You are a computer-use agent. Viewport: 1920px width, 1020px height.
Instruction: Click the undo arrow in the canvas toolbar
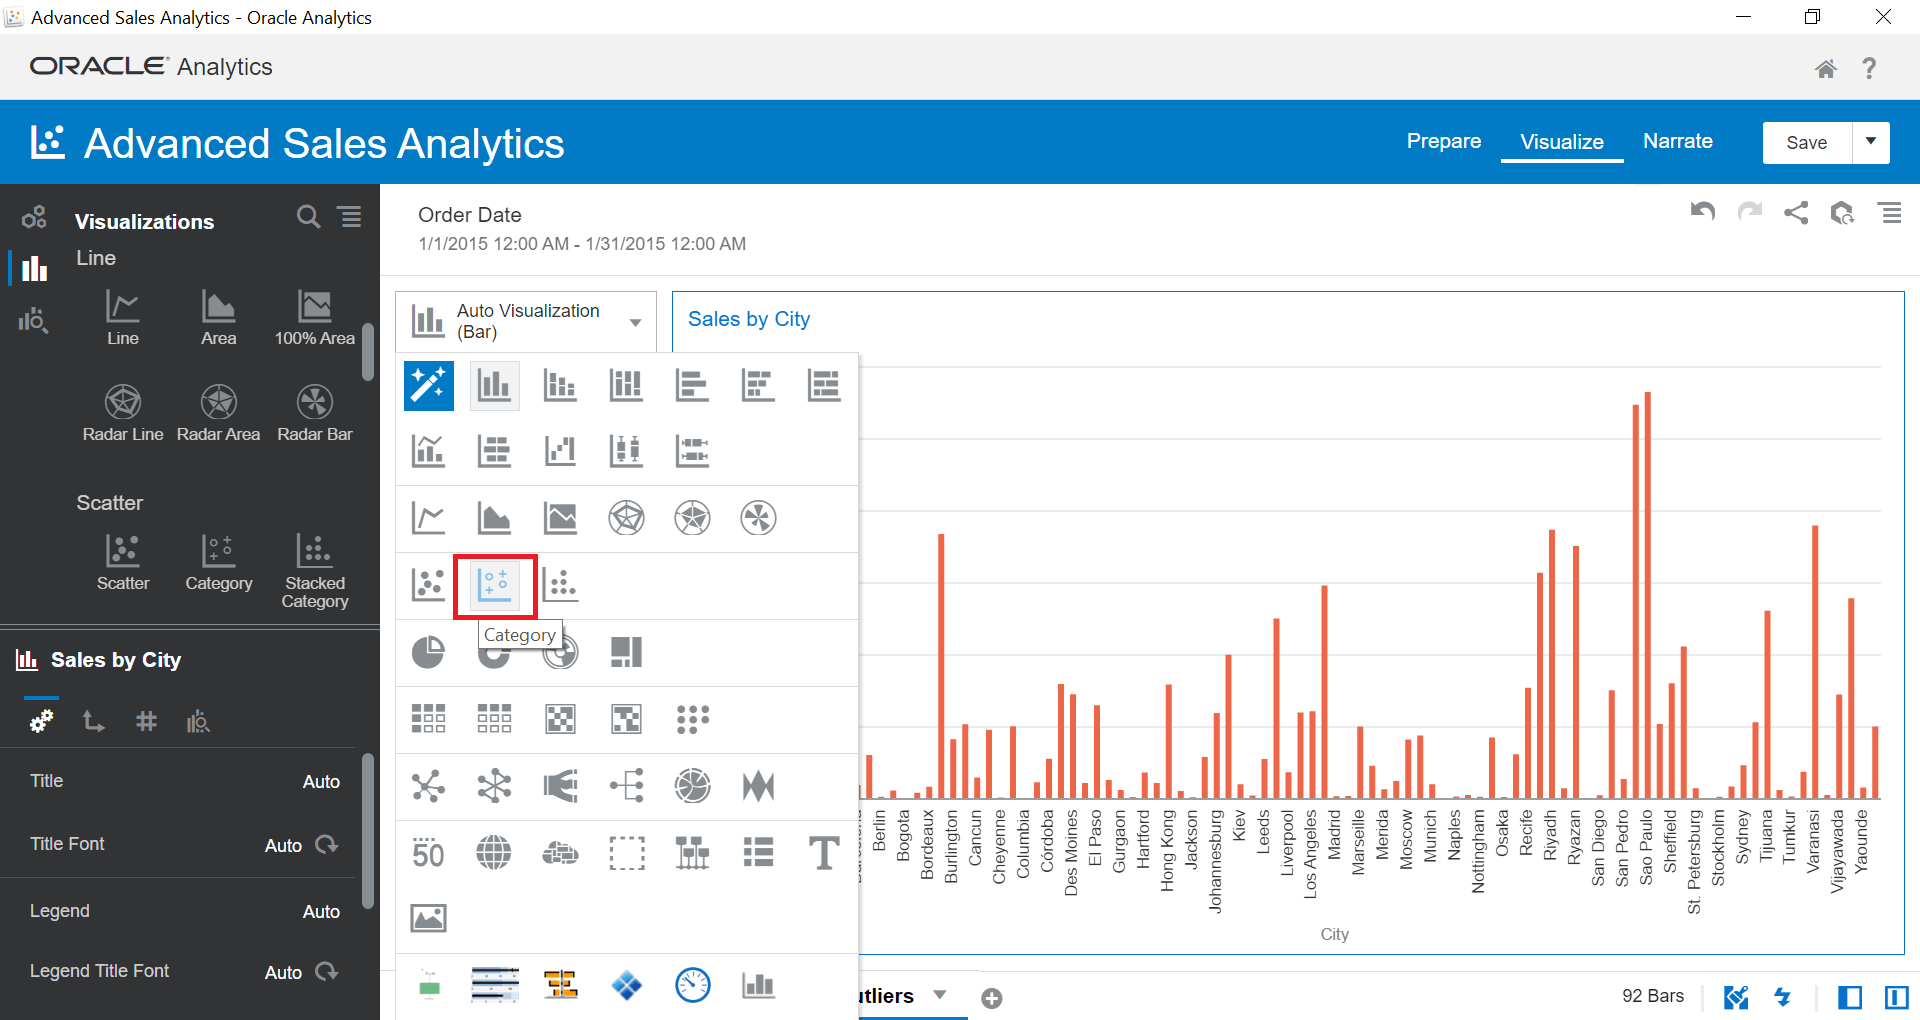coord(1703,212)
